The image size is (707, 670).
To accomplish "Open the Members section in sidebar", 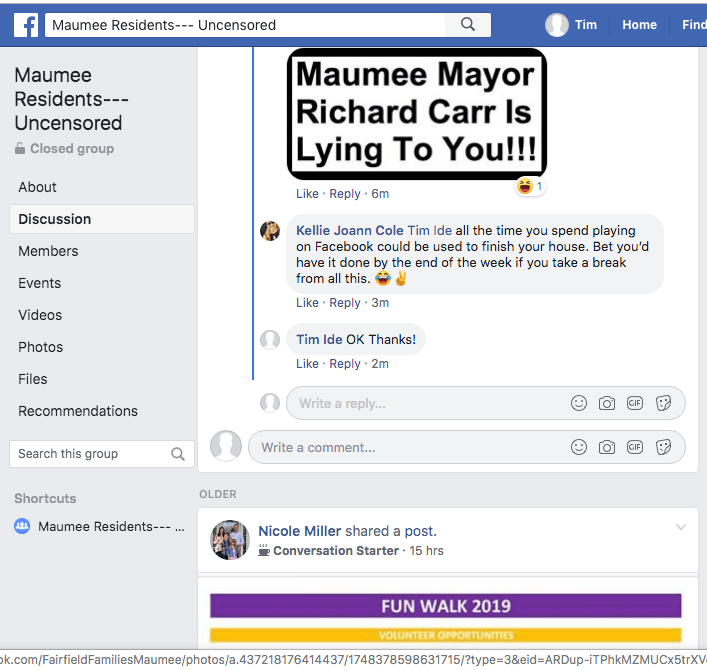I will 48,251.
